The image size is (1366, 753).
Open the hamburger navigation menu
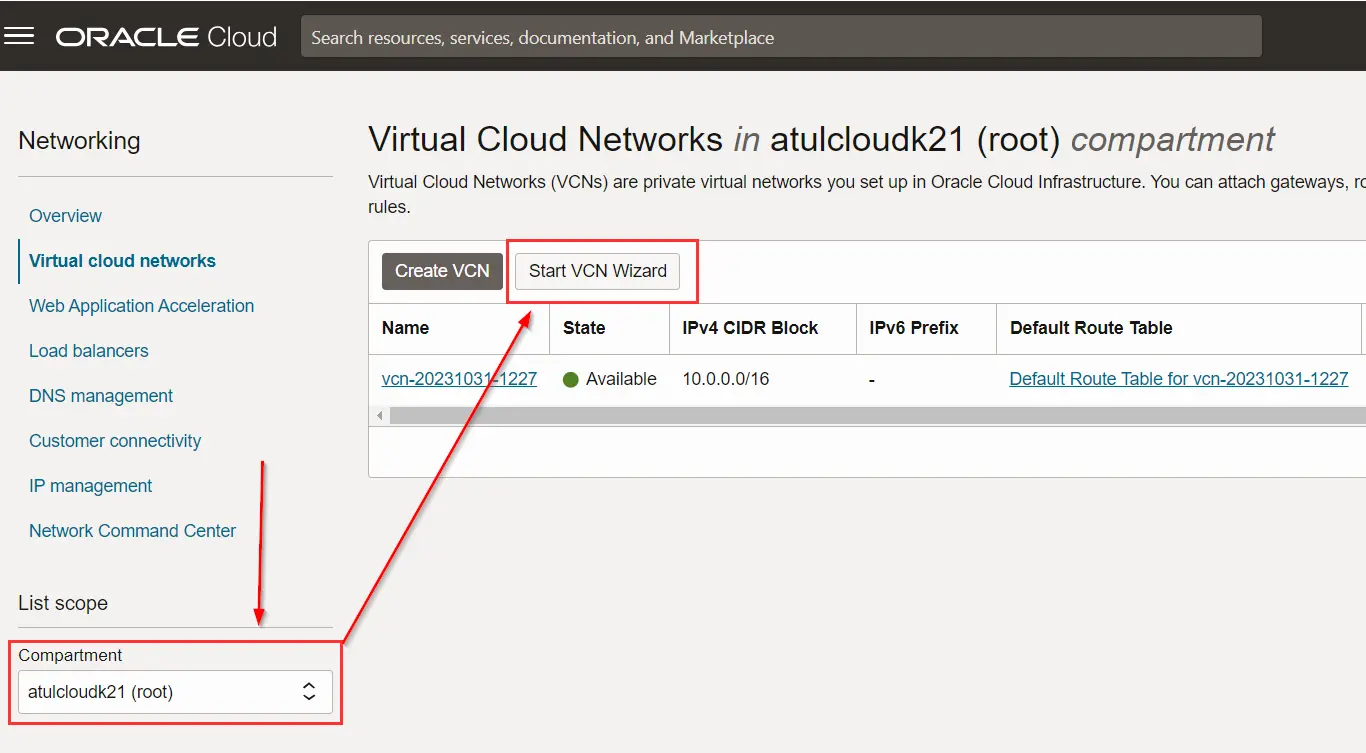coord(20,37)
